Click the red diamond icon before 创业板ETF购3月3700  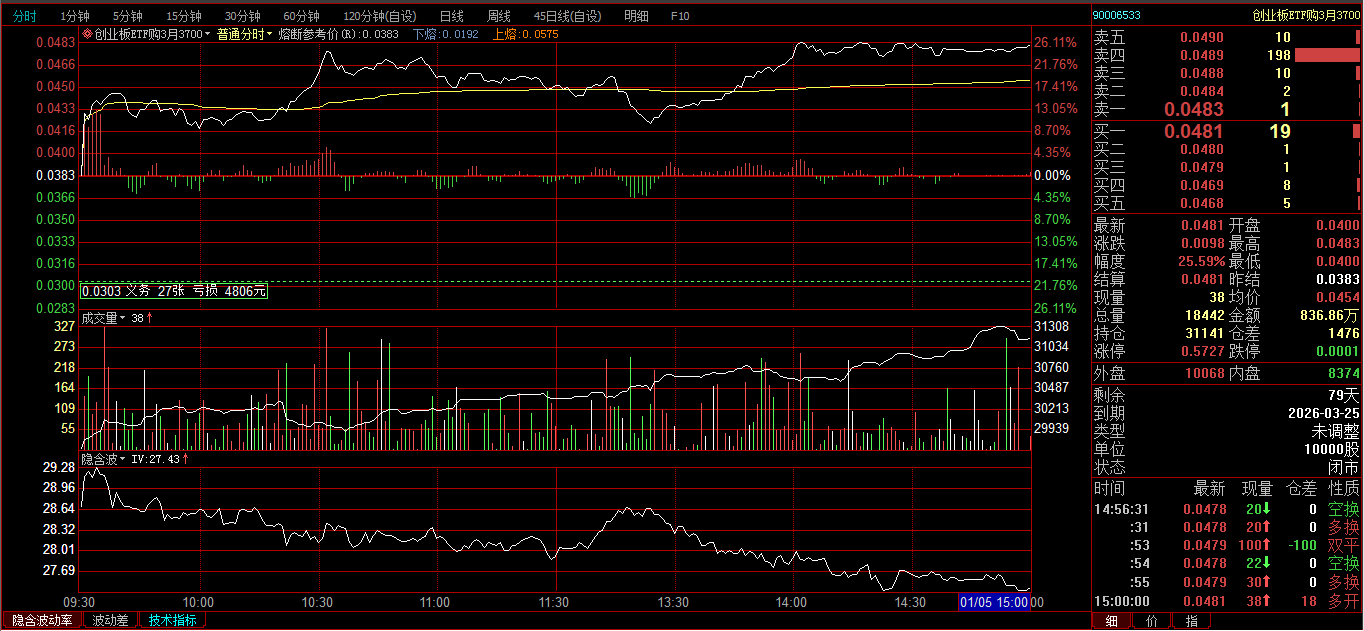(88, 34)
